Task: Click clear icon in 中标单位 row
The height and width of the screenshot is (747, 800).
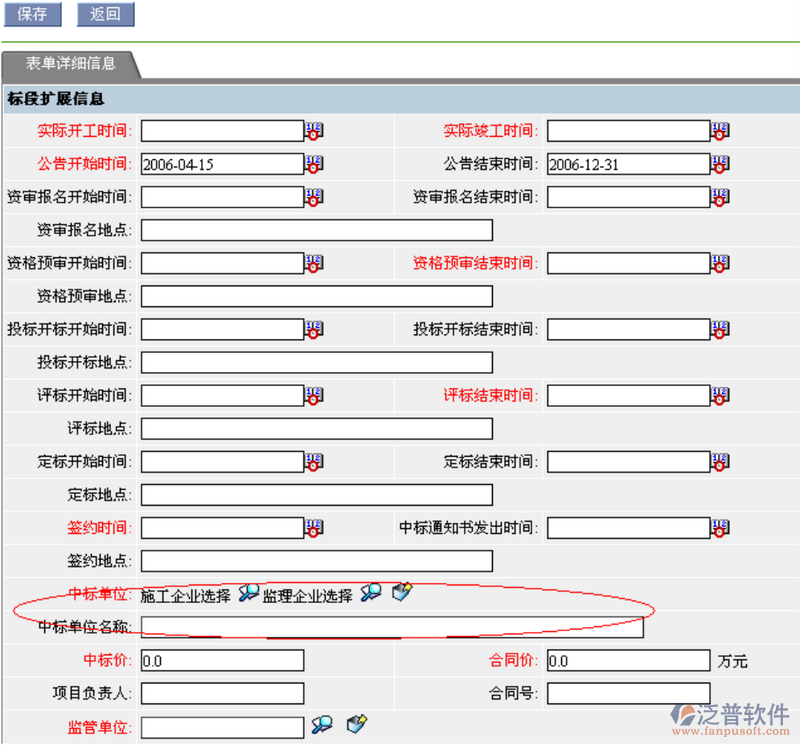Action: pyautogui.click(x=402, y=594)
